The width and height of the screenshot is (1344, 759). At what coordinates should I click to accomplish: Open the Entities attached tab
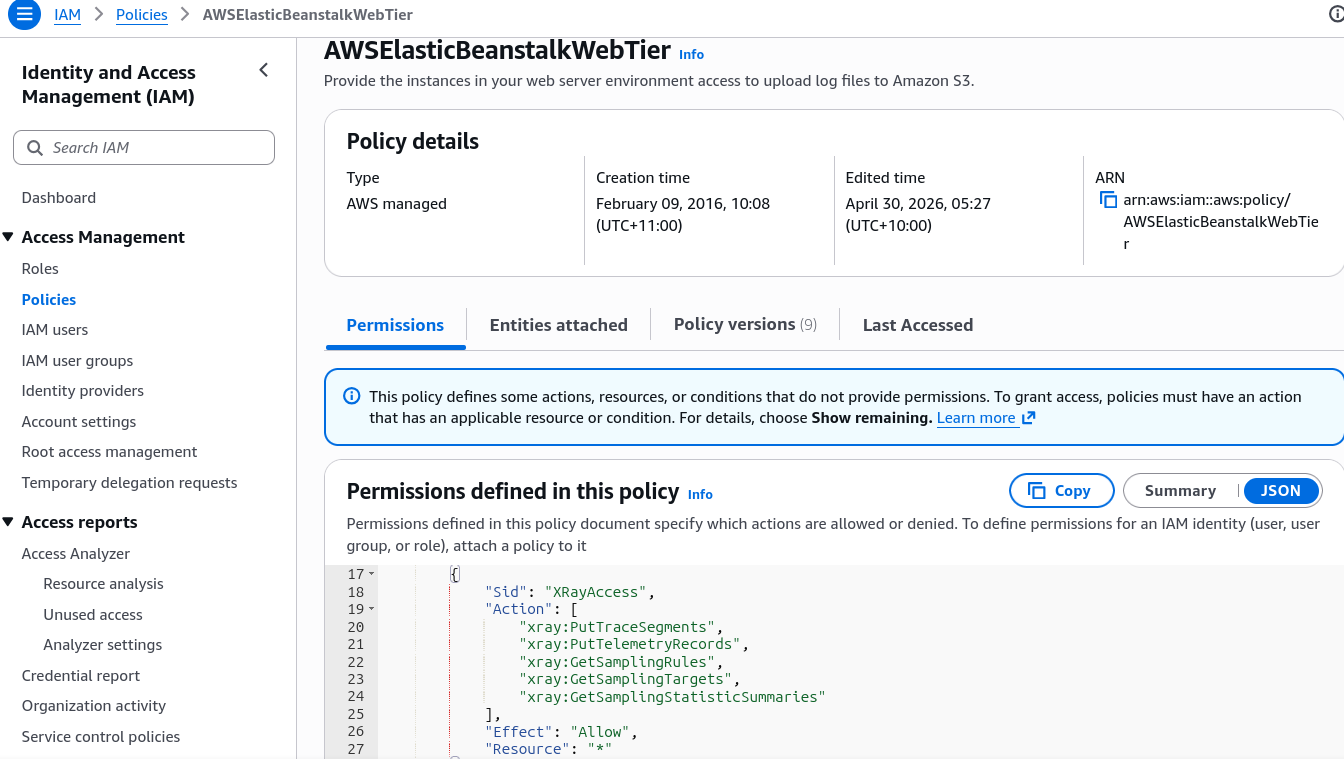click(559, 325)
